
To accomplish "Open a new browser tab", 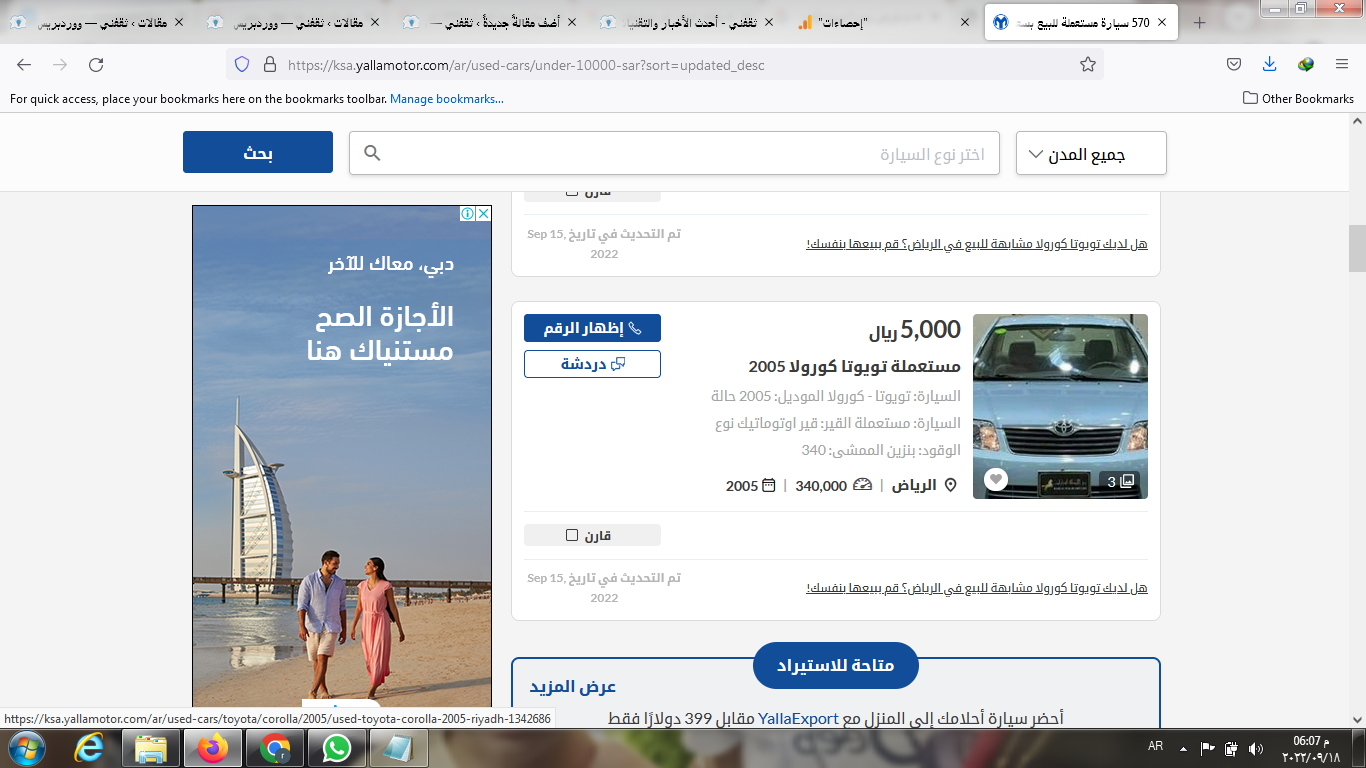I will click(x=1200, y=22).
